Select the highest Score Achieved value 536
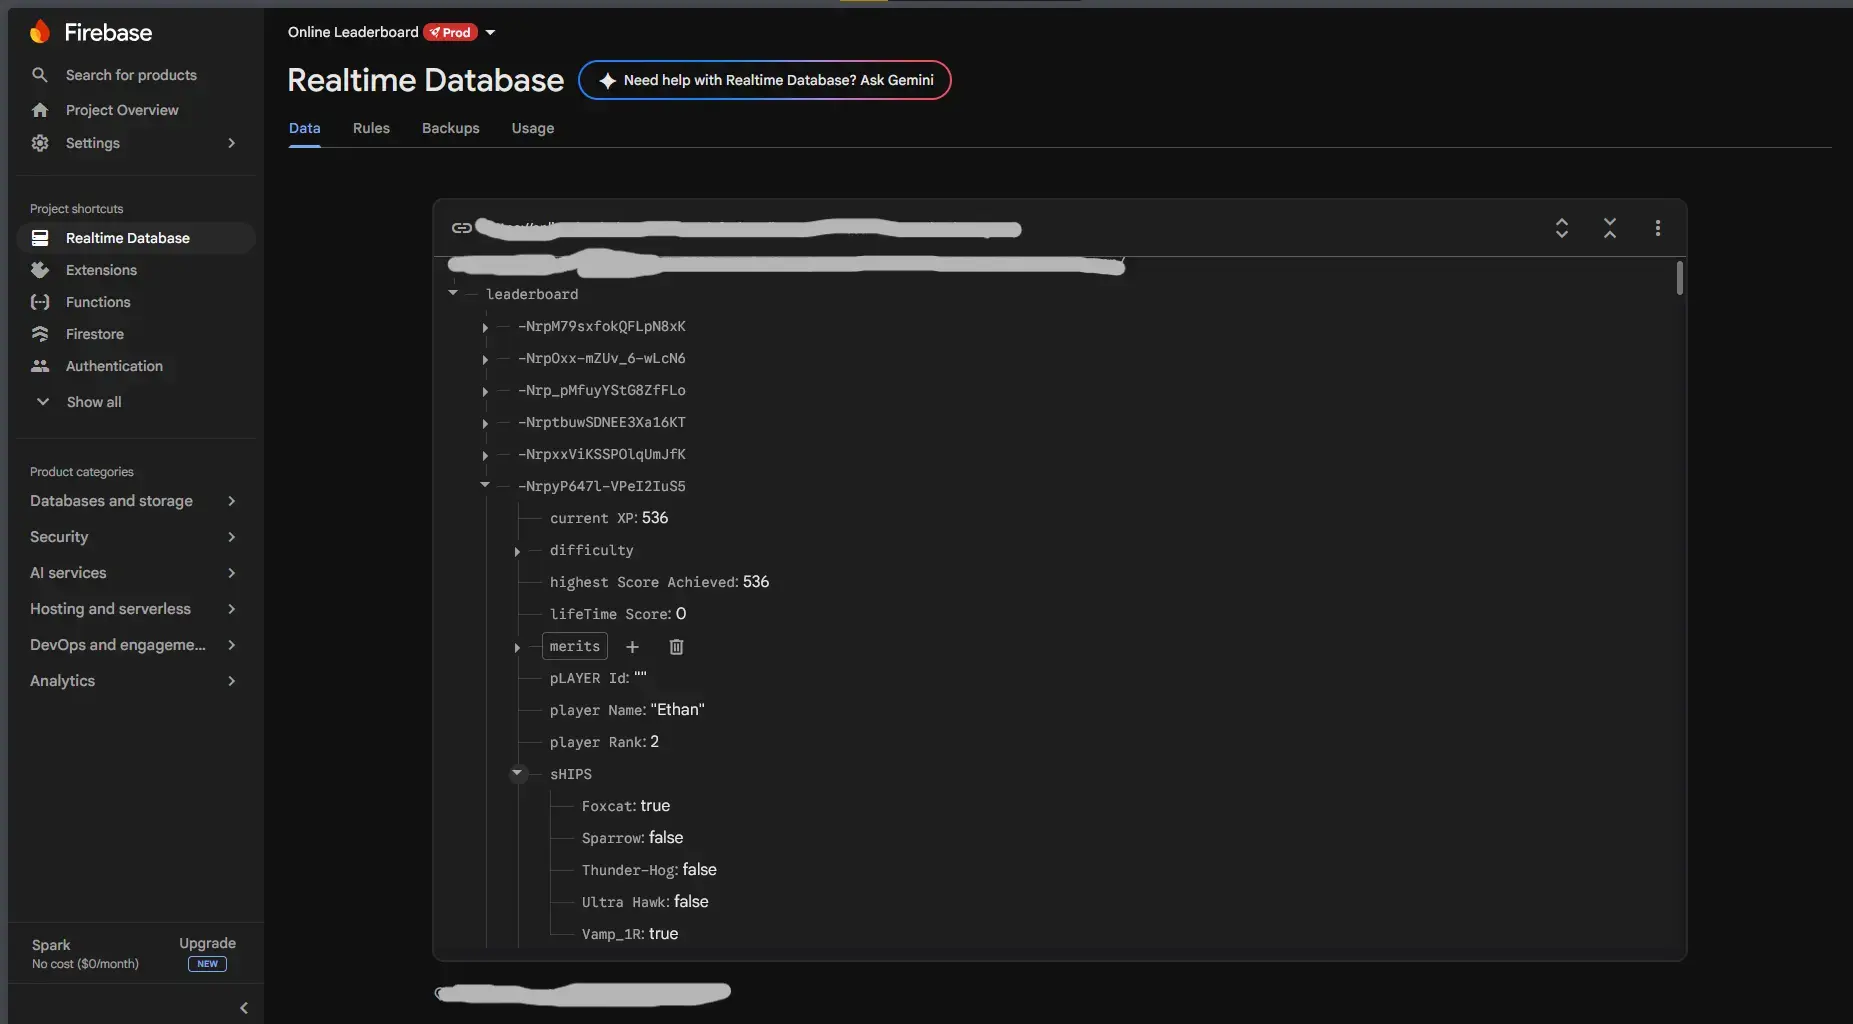This screenshot has width=1853, height=1024. pos(756,582)
